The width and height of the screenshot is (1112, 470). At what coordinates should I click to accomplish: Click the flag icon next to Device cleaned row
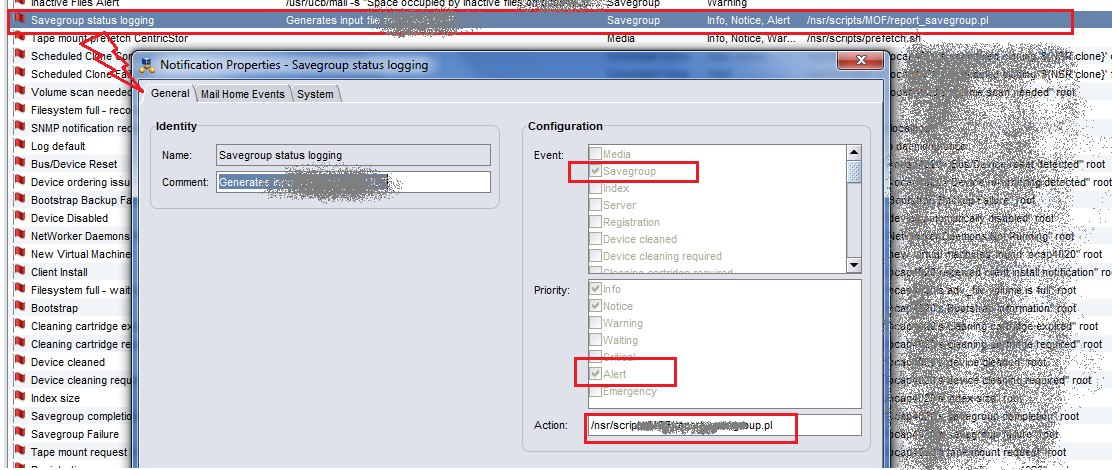[x=20, y=362]
